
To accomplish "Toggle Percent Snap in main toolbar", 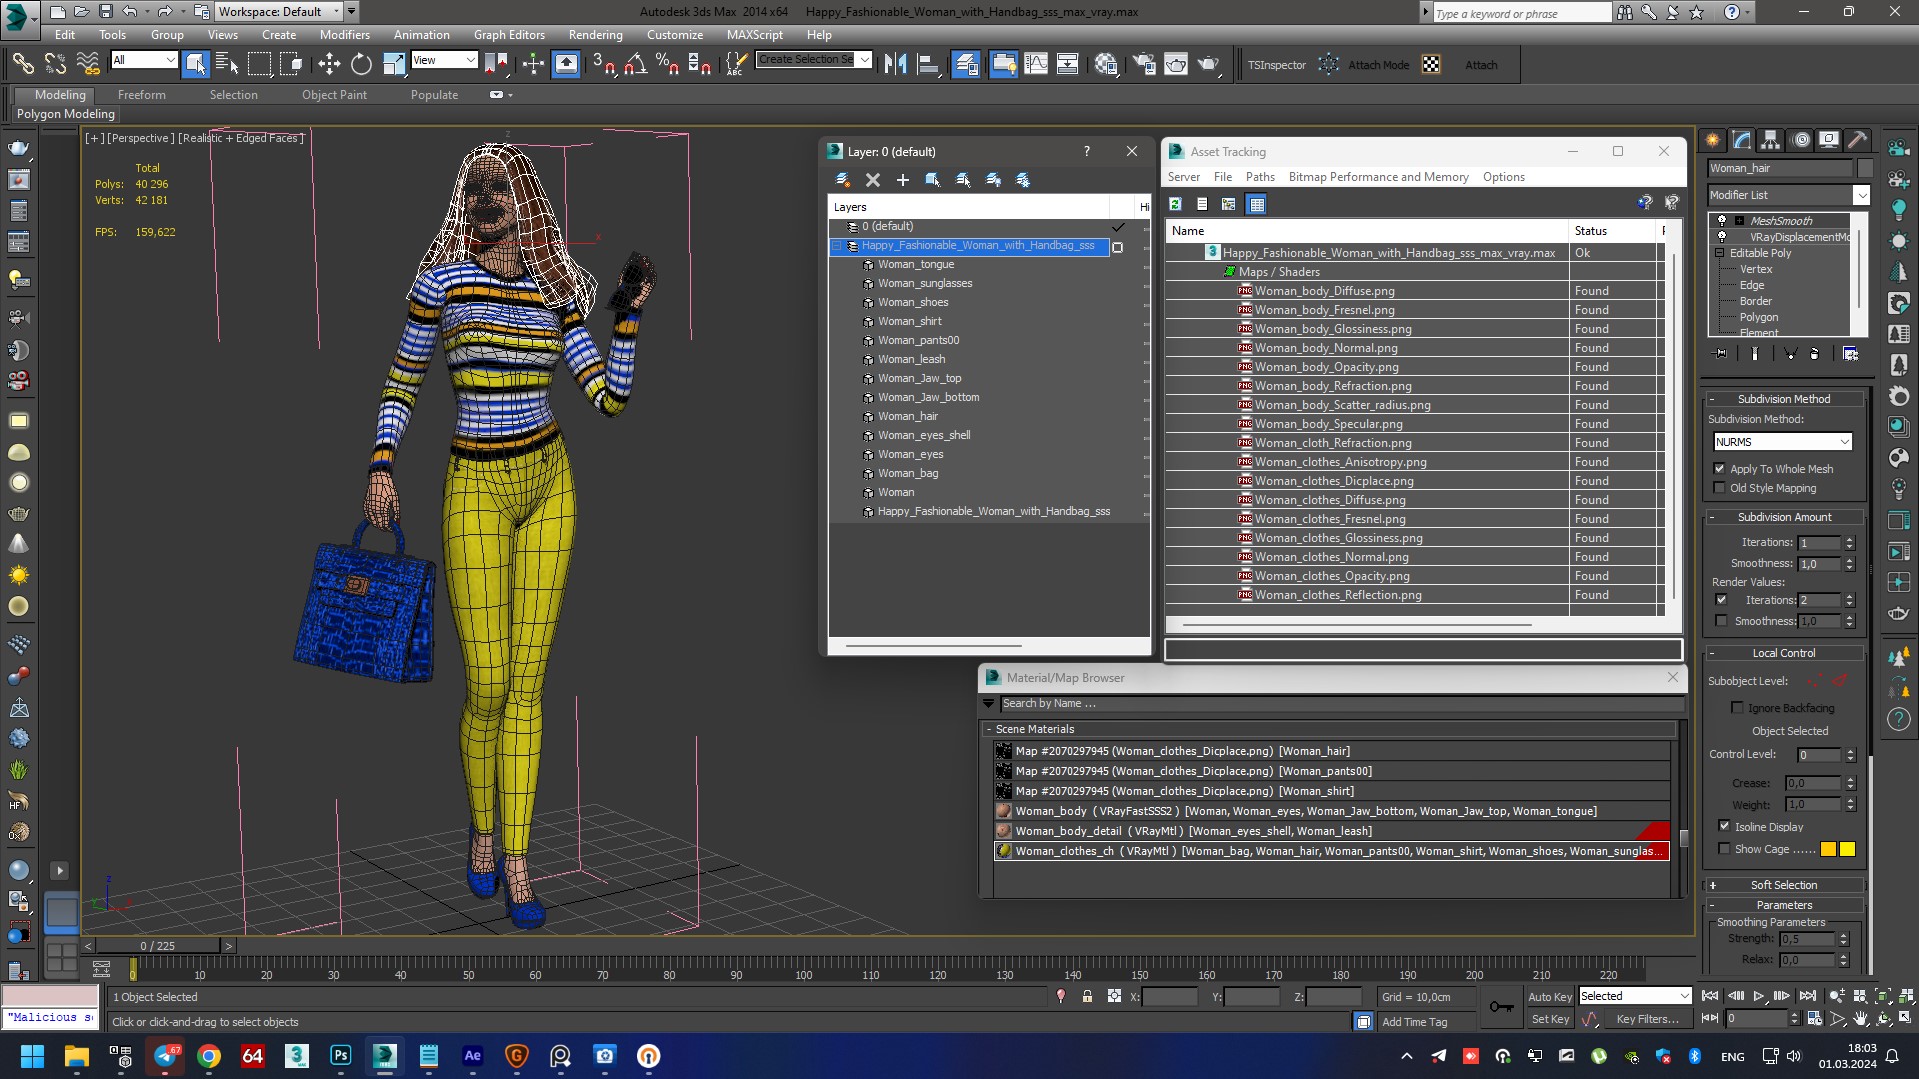I will (667, 64).
